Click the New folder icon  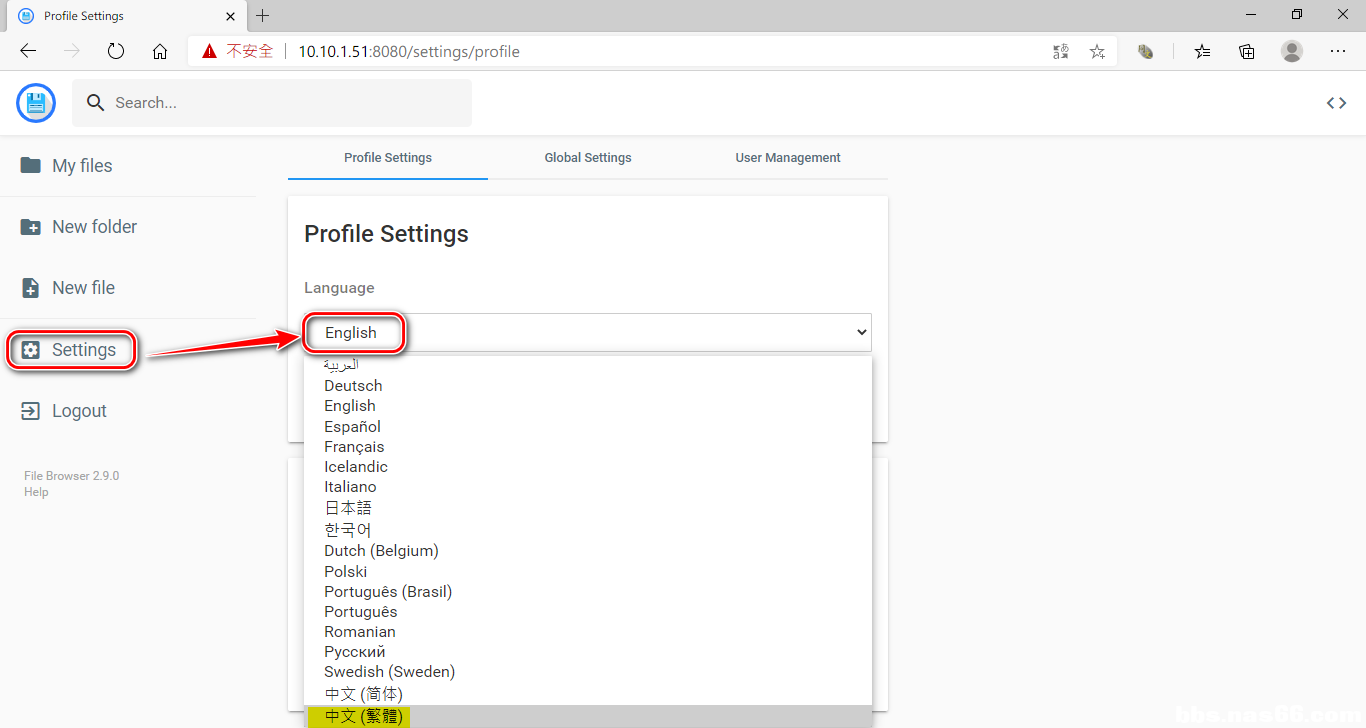coord(31,227)
